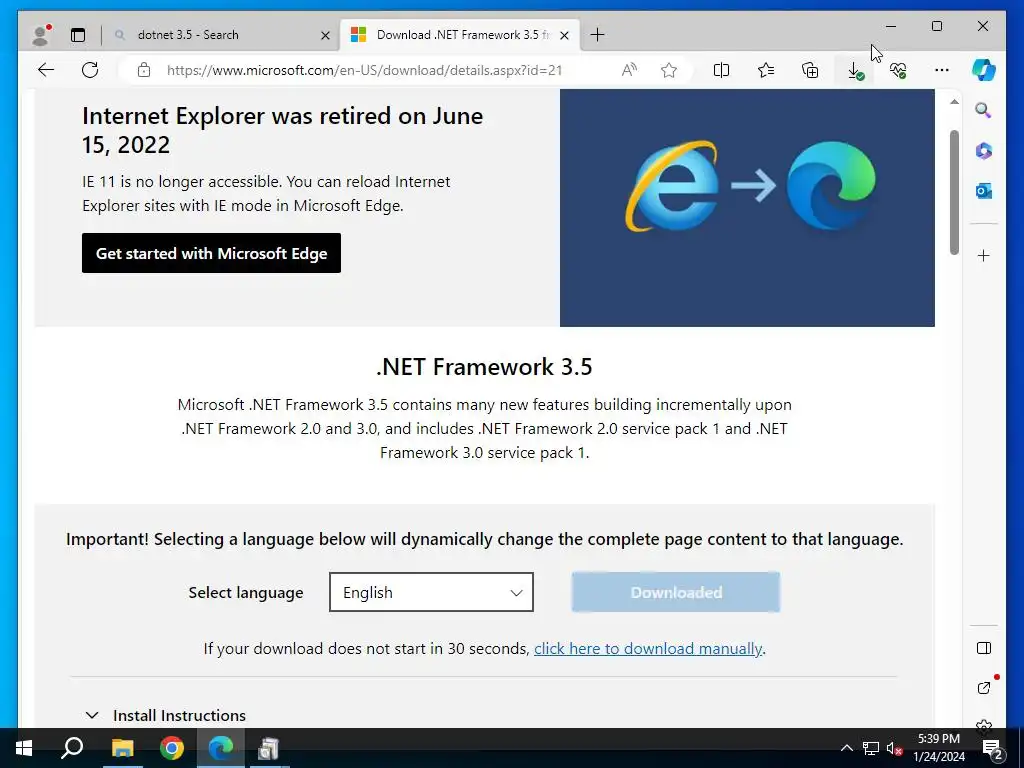Open the notification center icon
The height and width of the screenshot is (768, 1024).
[x=993, y=748]
